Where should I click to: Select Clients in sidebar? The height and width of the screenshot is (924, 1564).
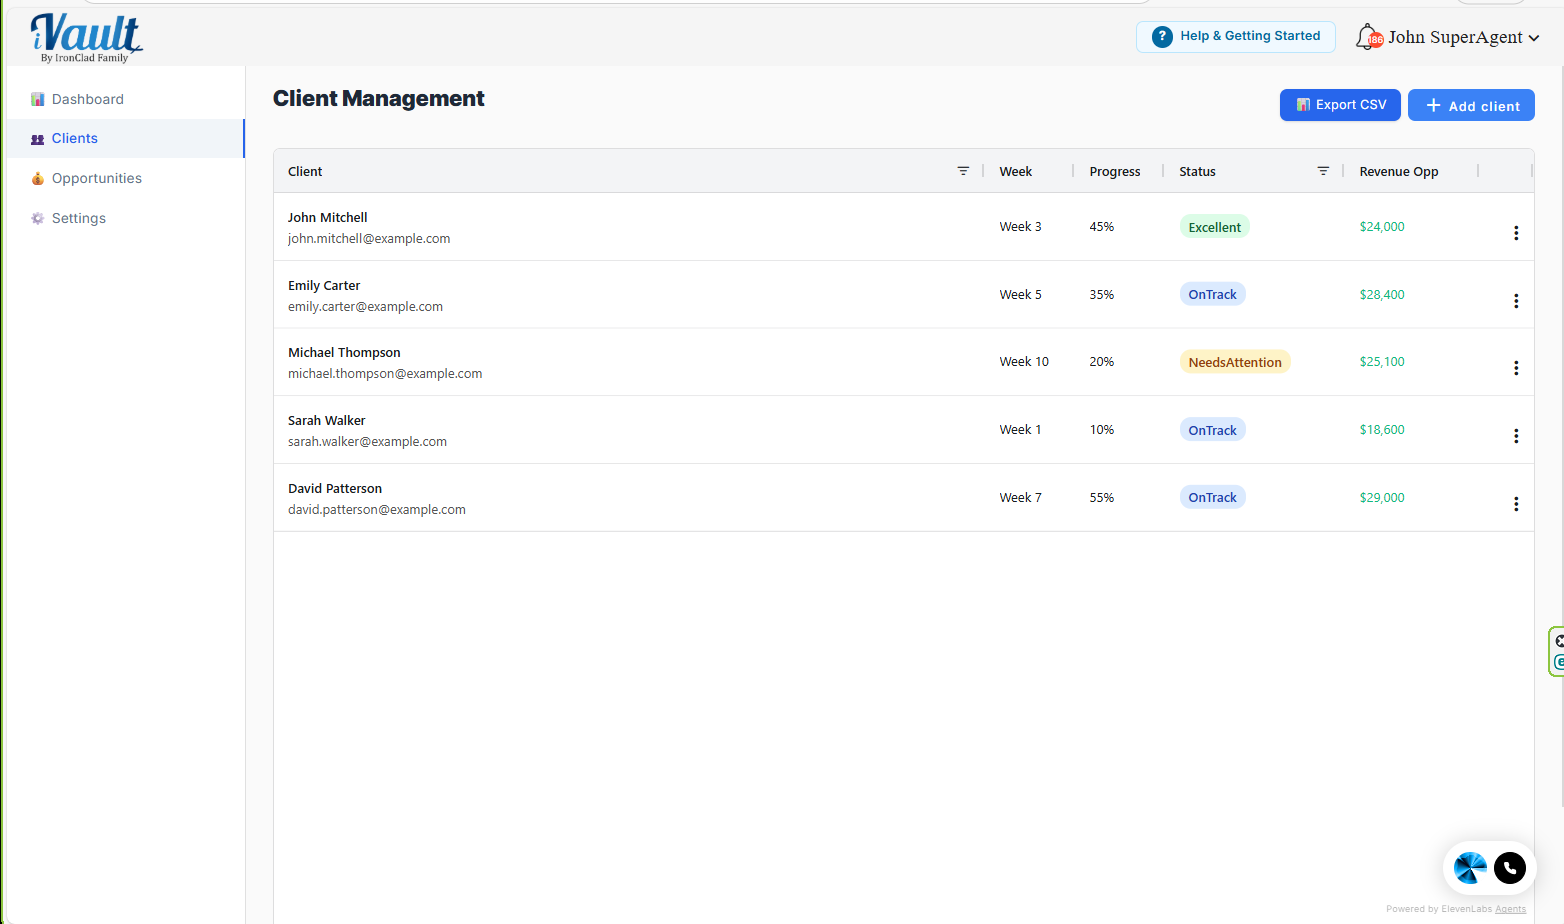coord(125,138)
